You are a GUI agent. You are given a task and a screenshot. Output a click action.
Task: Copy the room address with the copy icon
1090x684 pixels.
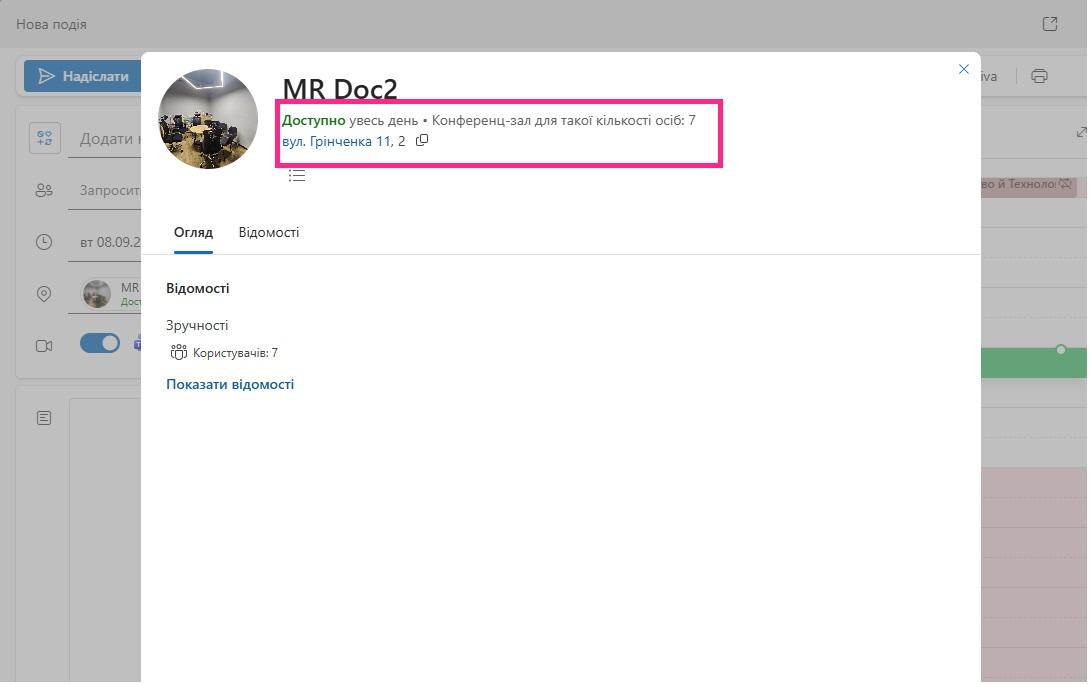[422, 140]
